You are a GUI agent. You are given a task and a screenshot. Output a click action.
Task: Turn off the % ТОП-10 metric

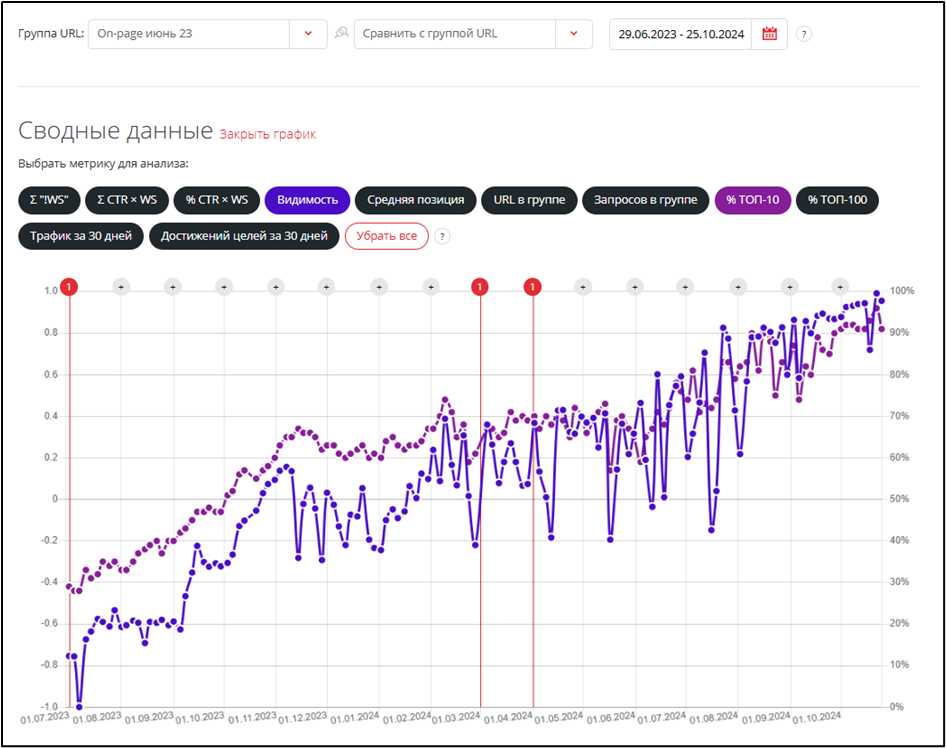751,200
